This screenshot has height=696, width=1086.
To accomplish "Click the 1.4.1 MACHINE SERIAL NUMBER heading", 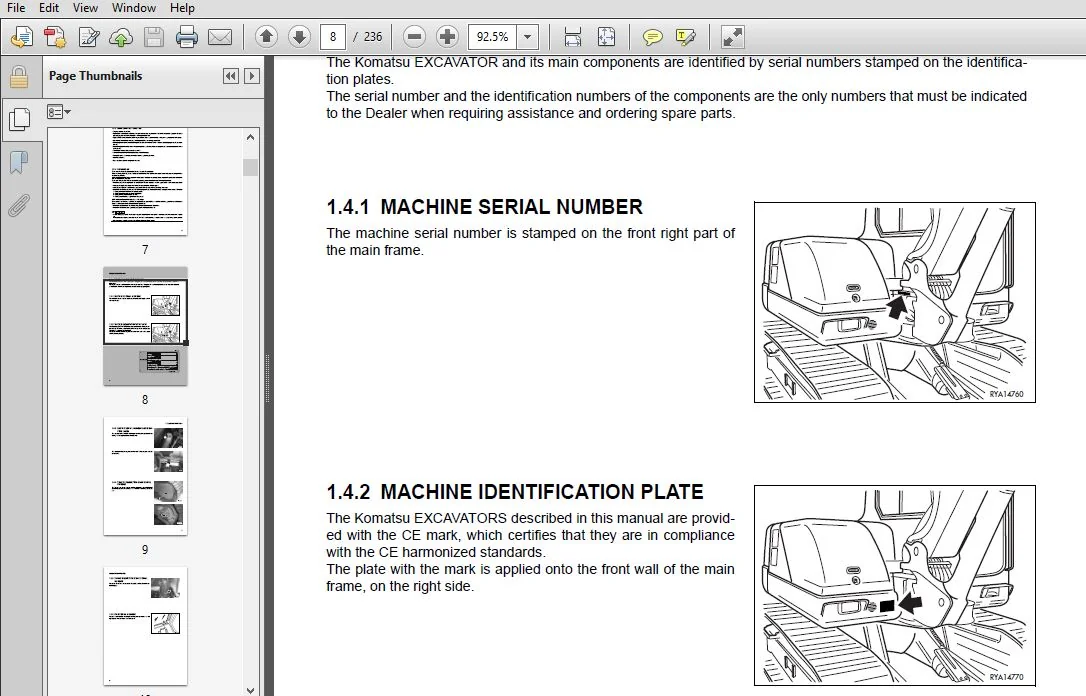I will coord(484,207).
